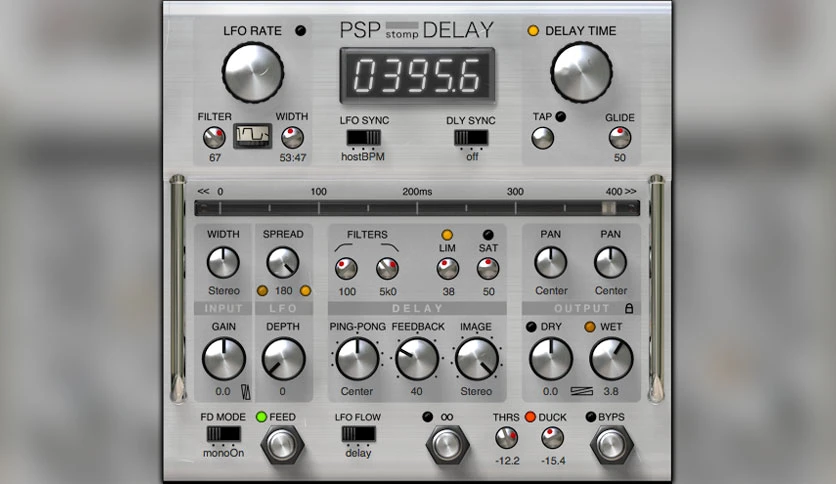Click the PING-PONG knob

(357, 359)
